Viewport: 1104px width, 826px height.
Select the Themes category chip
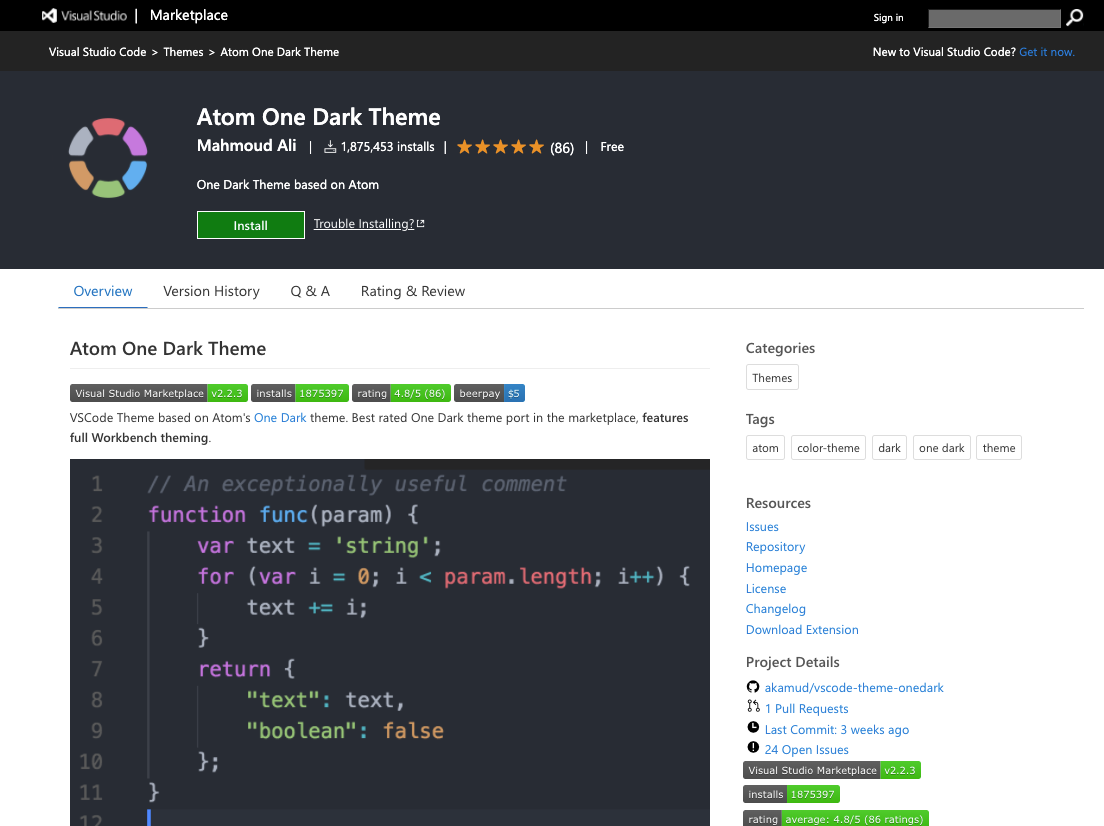(771, 377)
